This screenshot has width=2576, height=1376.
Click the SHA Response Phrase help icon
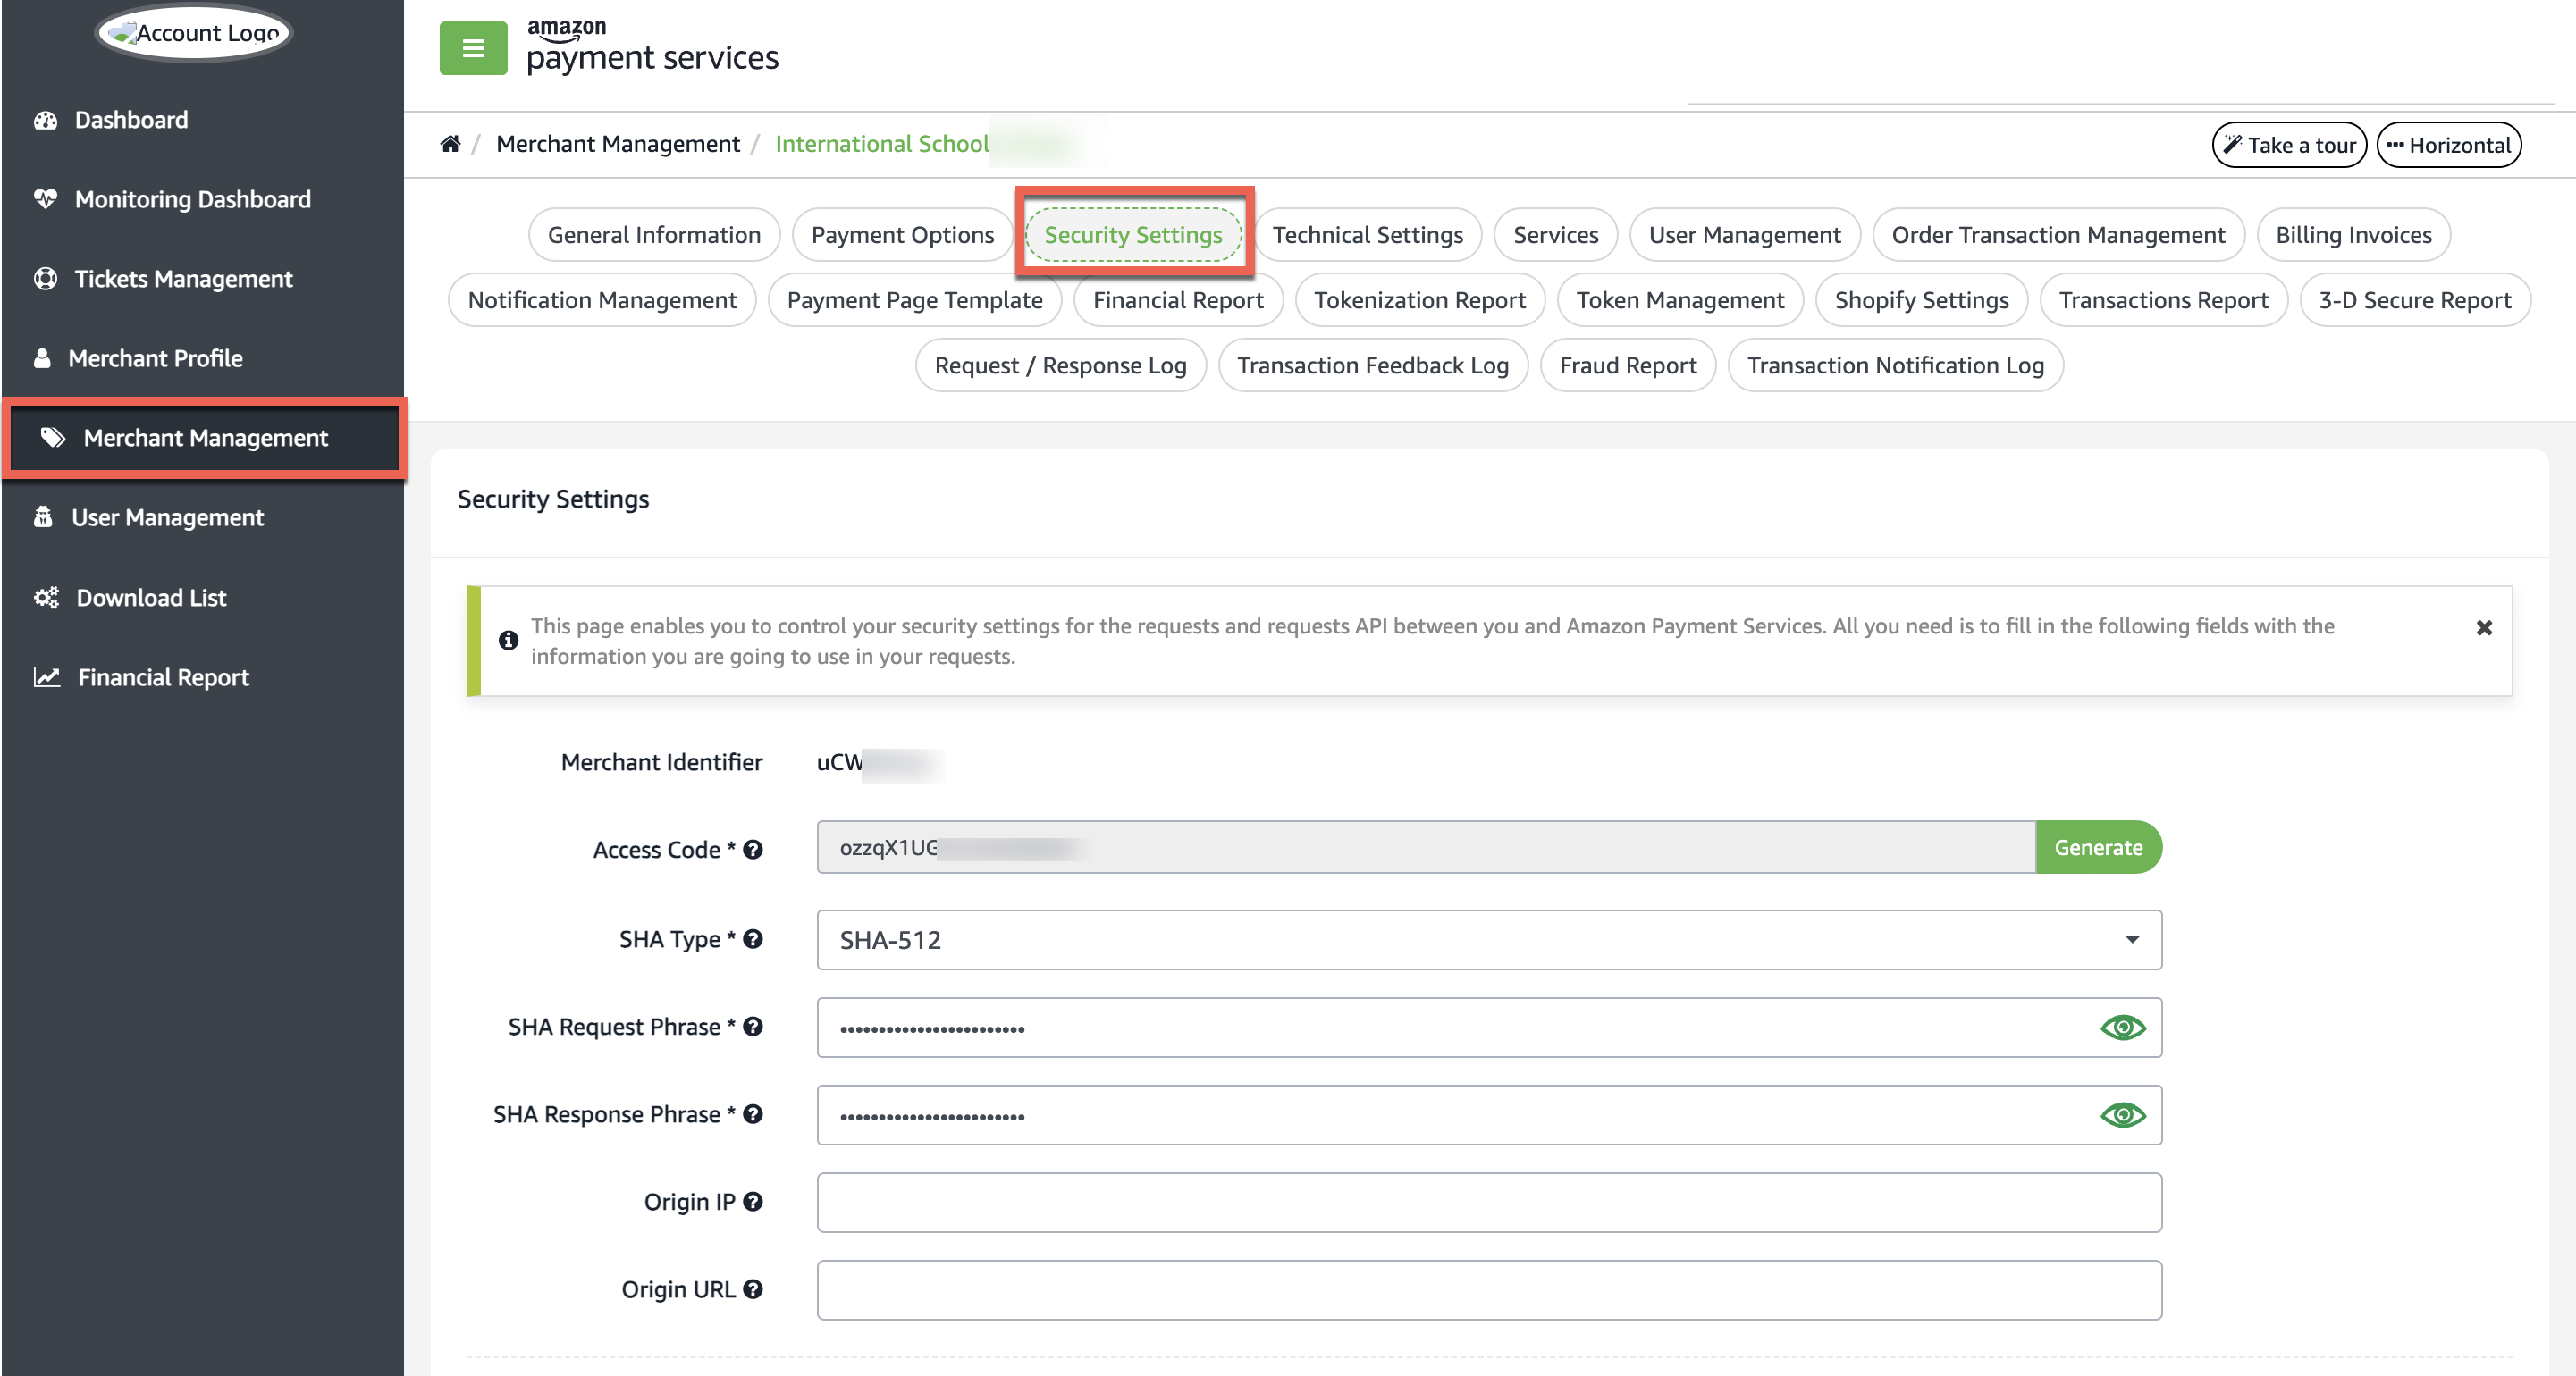tap(753, 1114)
